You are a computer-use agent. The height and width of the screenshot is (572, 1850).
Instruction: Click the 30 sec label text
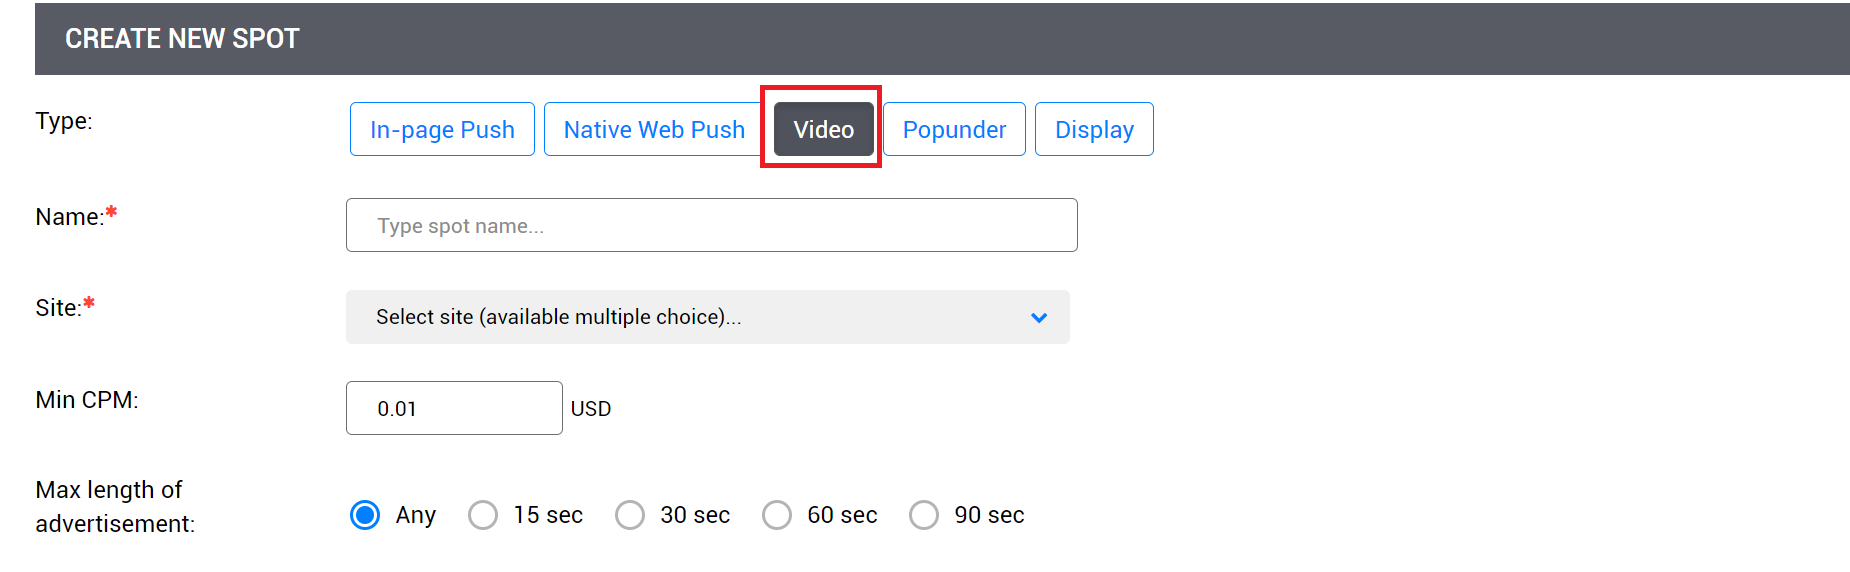(695, 515)
